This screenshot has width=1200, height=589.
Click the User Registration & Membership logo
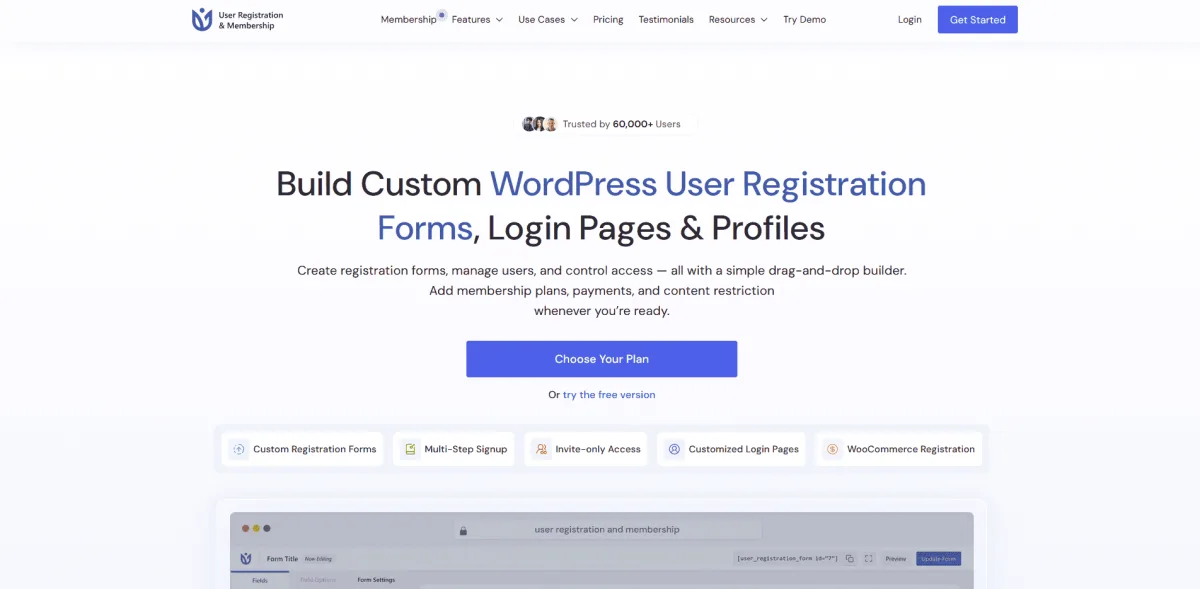[237, 20]
